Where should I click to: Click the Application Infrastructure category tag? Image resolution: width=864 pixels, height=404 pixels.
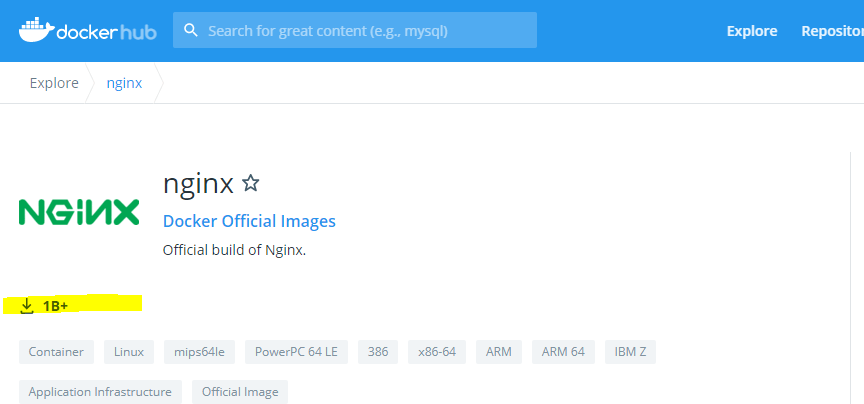pyautogui.click(x=100, y=392)
